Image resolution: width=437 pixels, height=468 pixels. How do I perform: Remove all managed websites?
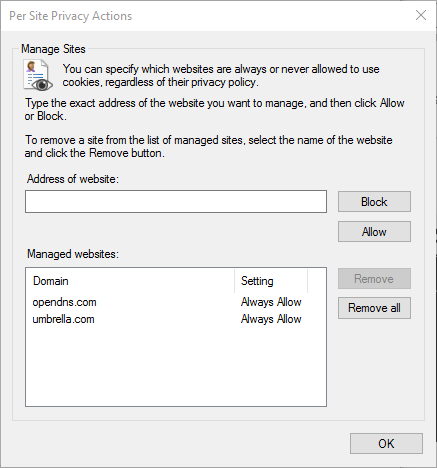(x=374, y=308)
